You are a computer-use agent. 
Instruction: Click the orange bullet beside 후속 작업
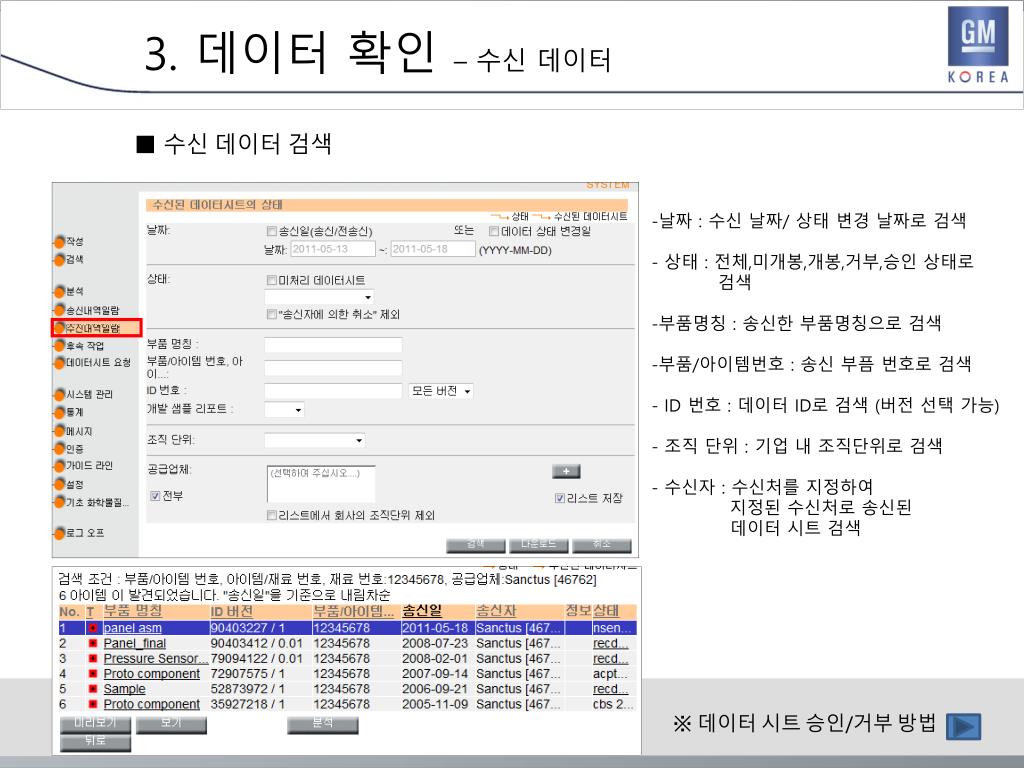click(59, 345)
